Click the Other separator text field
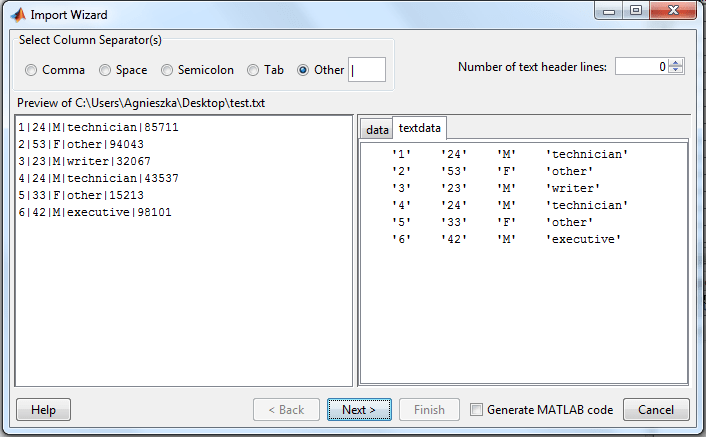This screenshot has width=706, height=437. [367, 70]
